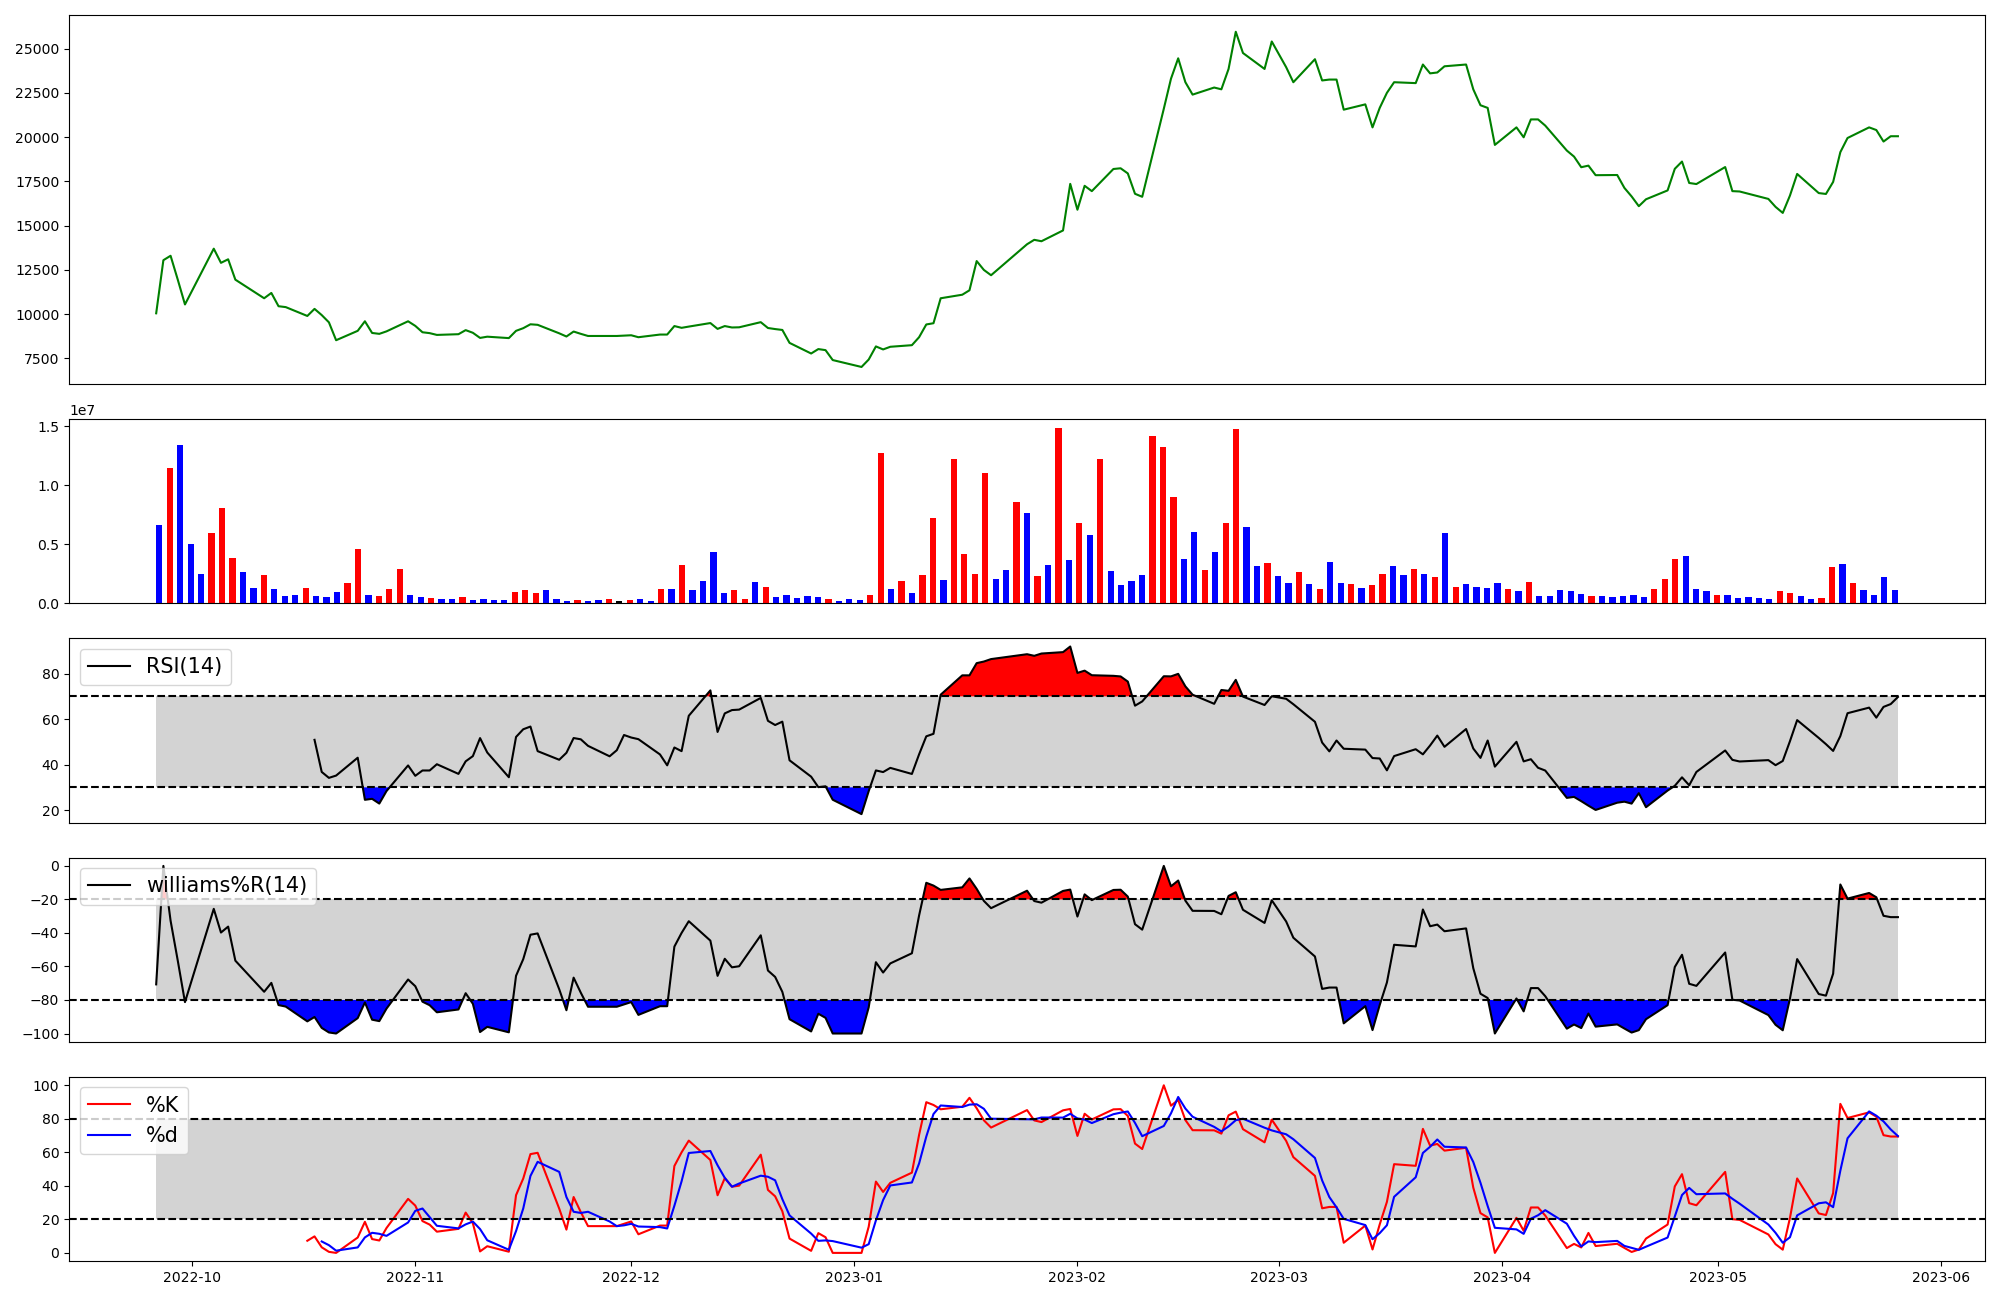The height and width of the screenshot is (1300, 2000).
Task: Click the red %K line sample in legend
Action: tap(109, 1105)
